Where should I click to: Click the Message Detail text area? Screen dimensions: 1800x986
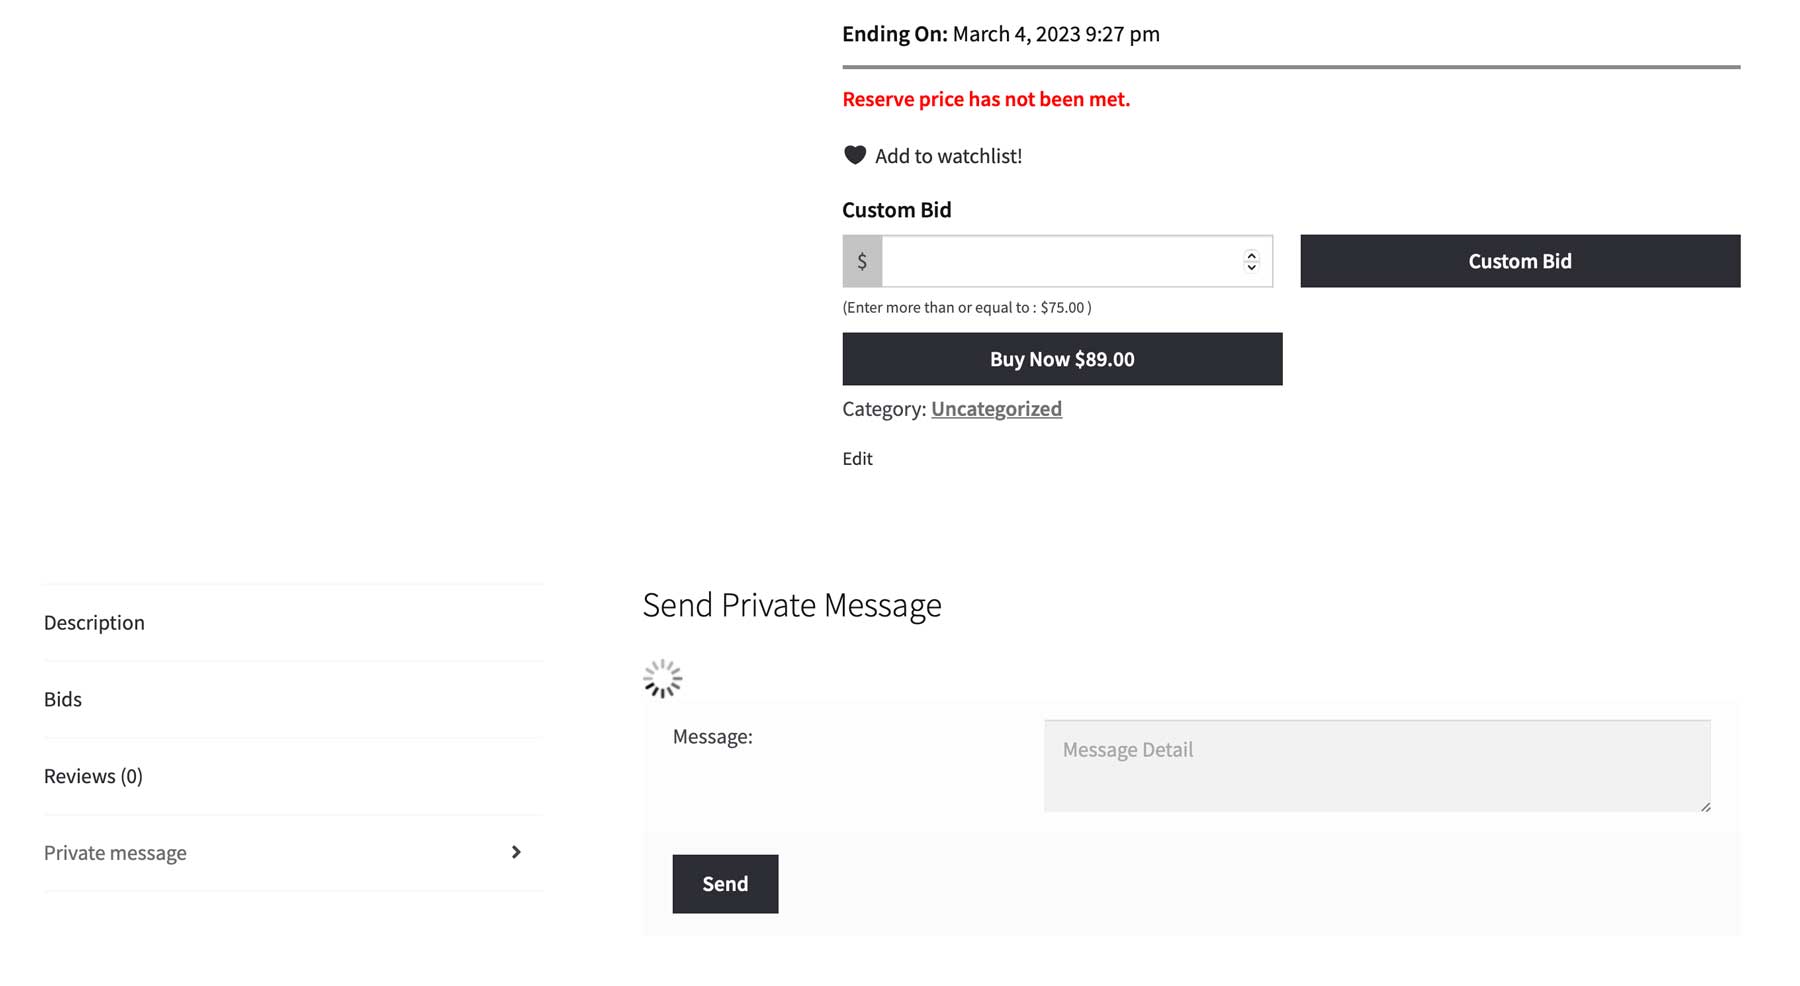click(1377, 765)
